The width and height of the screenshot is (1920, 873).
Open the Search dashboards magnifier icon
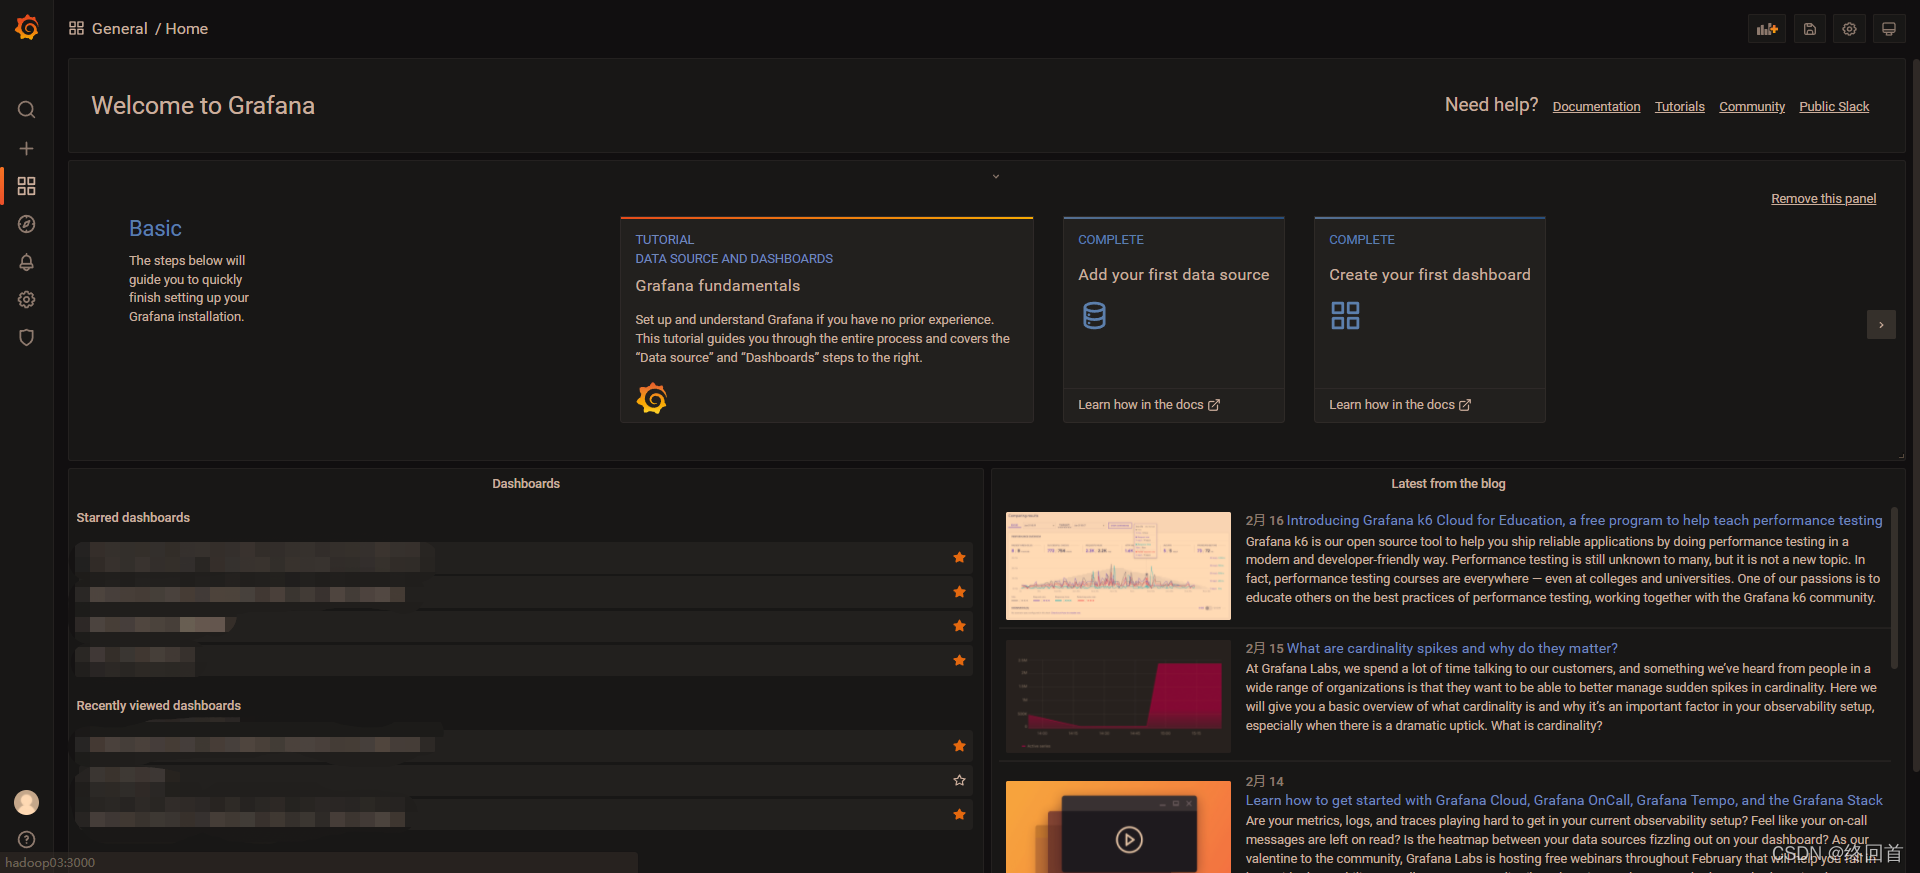(27, 110)
